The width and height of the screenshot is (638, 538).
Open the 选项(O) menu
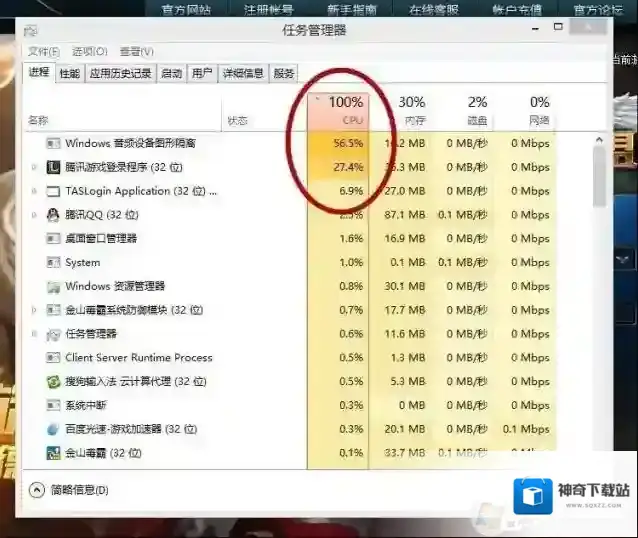pos(91,51)
